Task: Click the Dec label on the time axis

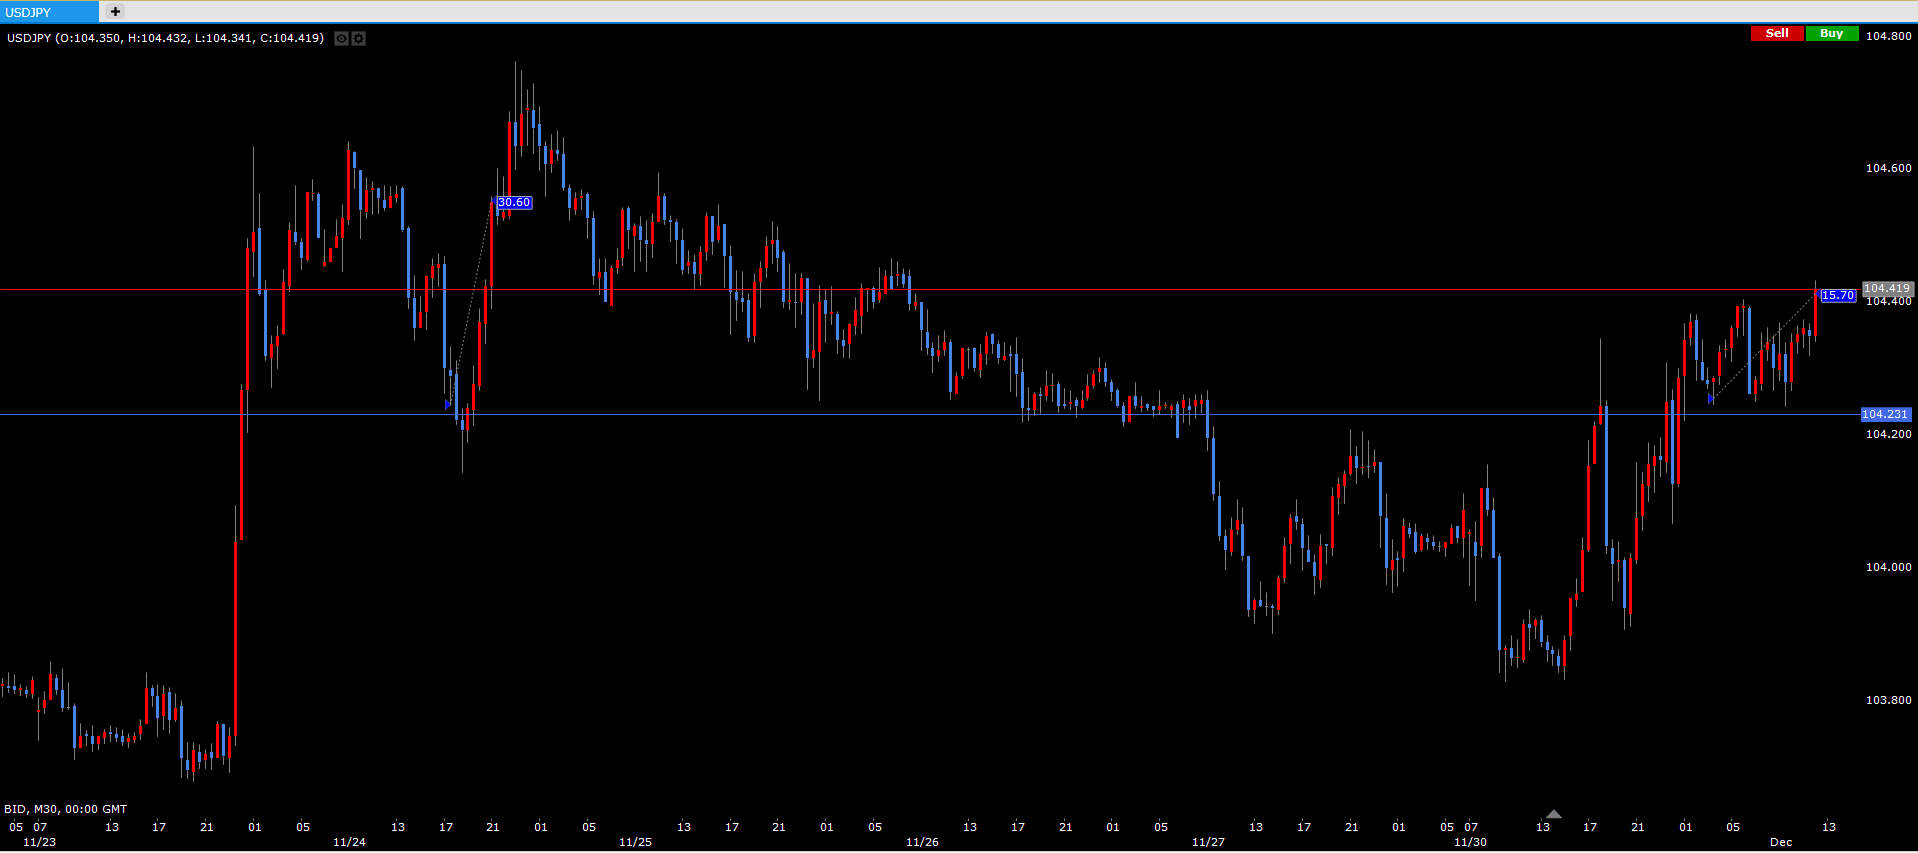Action: pyautogui.click(x=1780, y=842)
